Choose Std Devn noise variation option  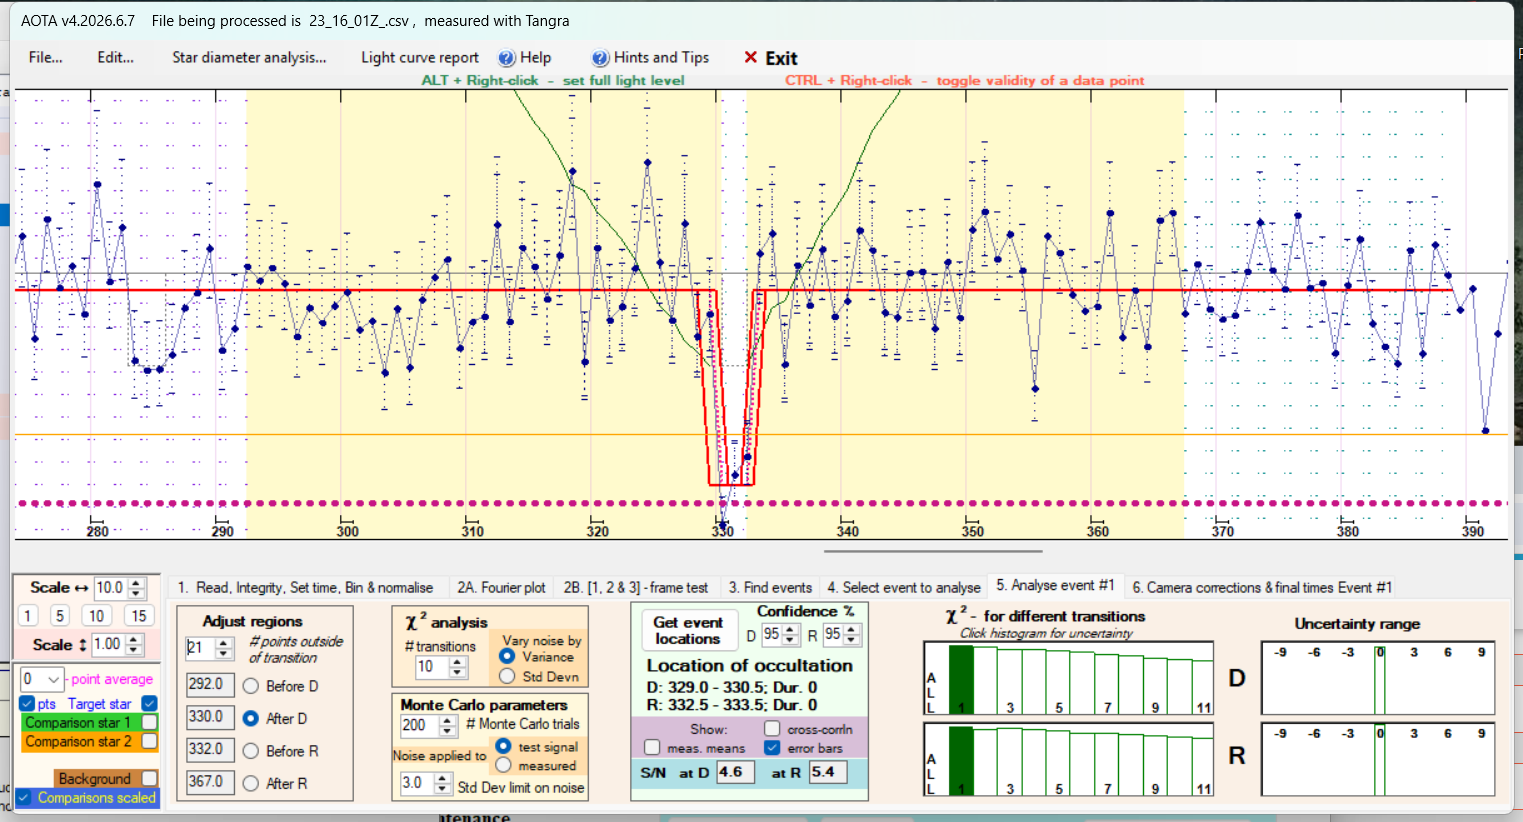(507, 676)
